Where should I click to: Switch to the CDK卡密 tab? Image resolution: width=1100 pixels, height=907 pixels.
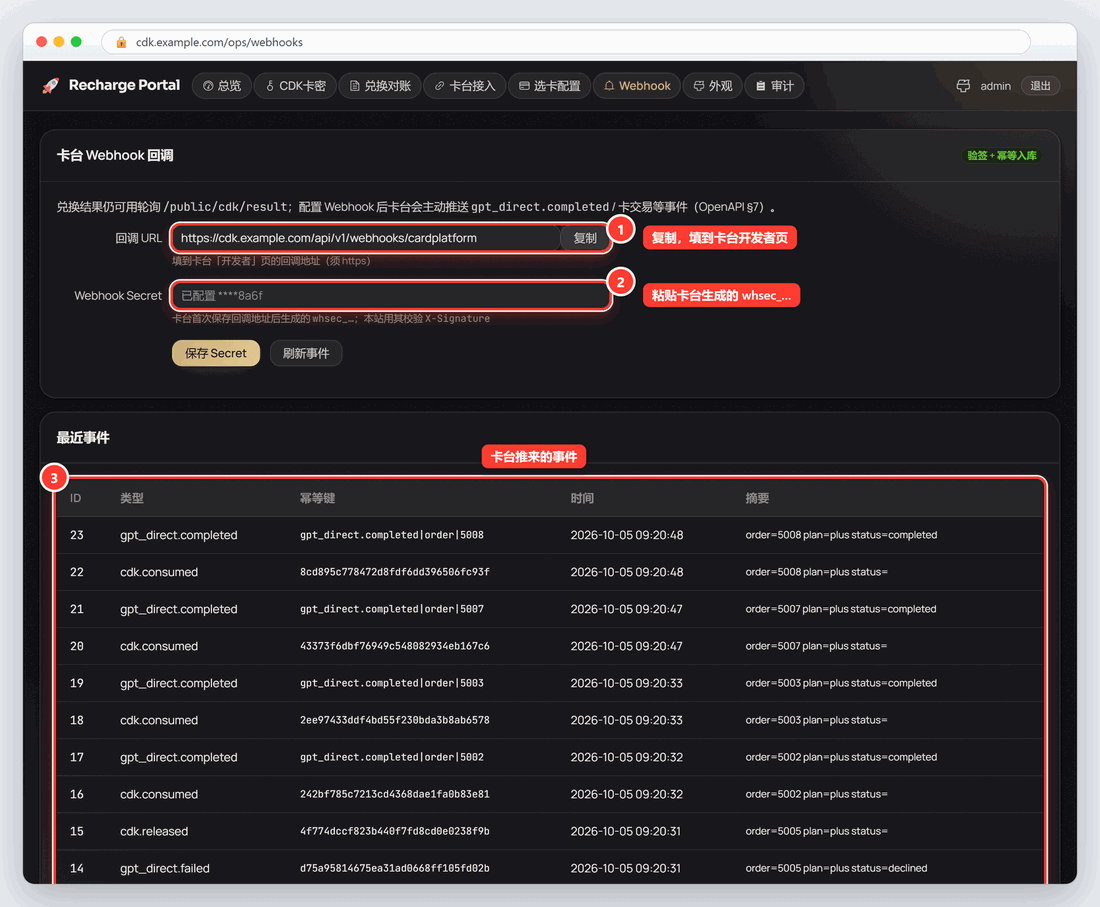(295, 86)
